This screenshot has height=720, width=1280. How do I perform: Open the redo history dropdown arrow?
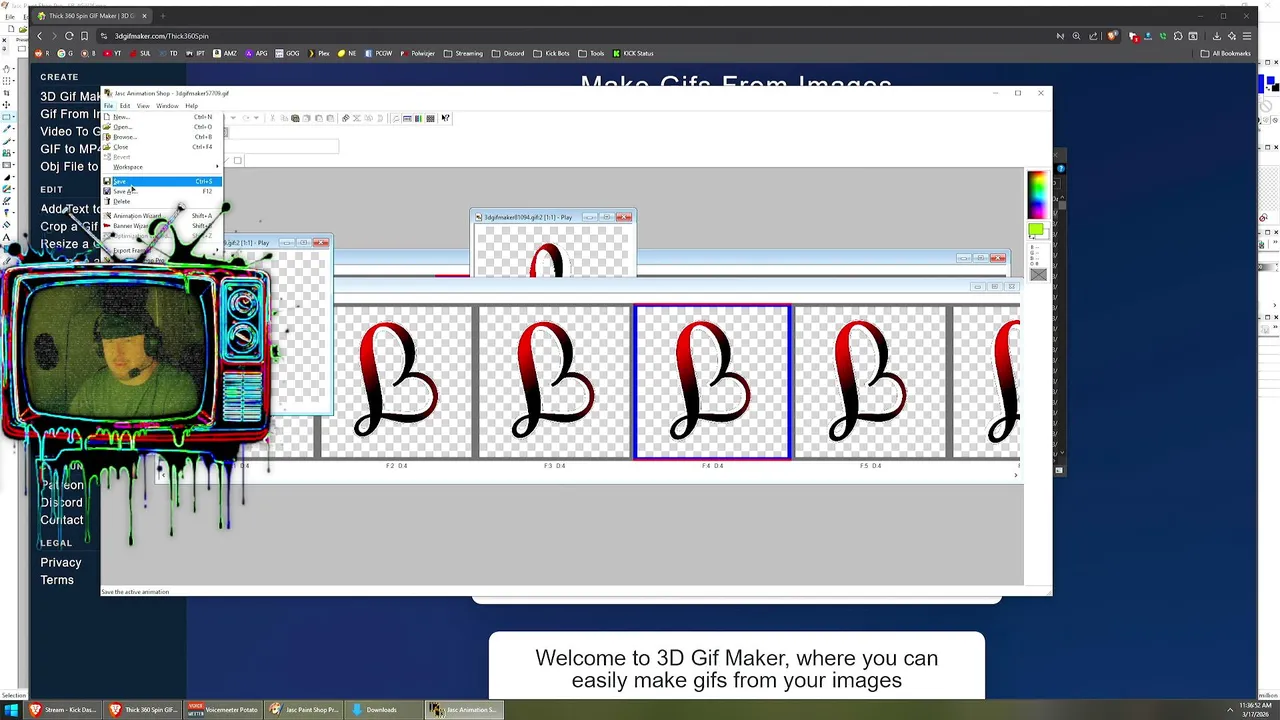pyautogui.click(x=256, y=118)
